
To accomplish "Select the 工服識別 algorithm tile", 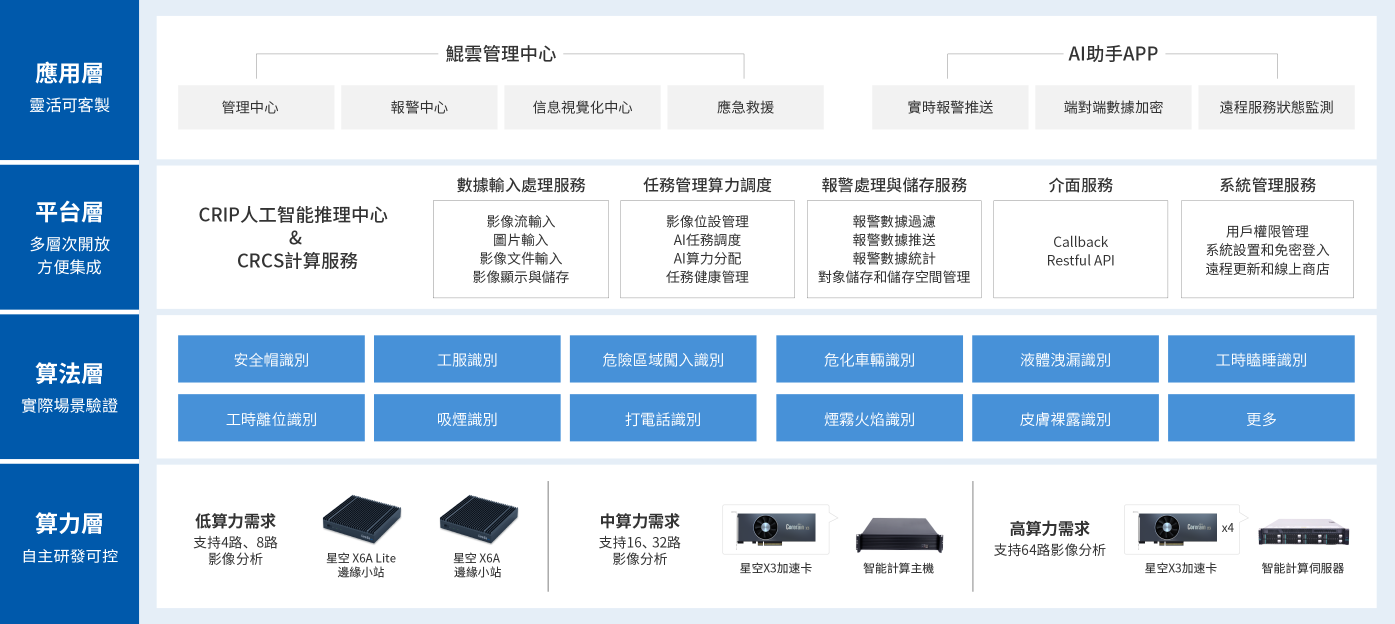I will point(467,359).
